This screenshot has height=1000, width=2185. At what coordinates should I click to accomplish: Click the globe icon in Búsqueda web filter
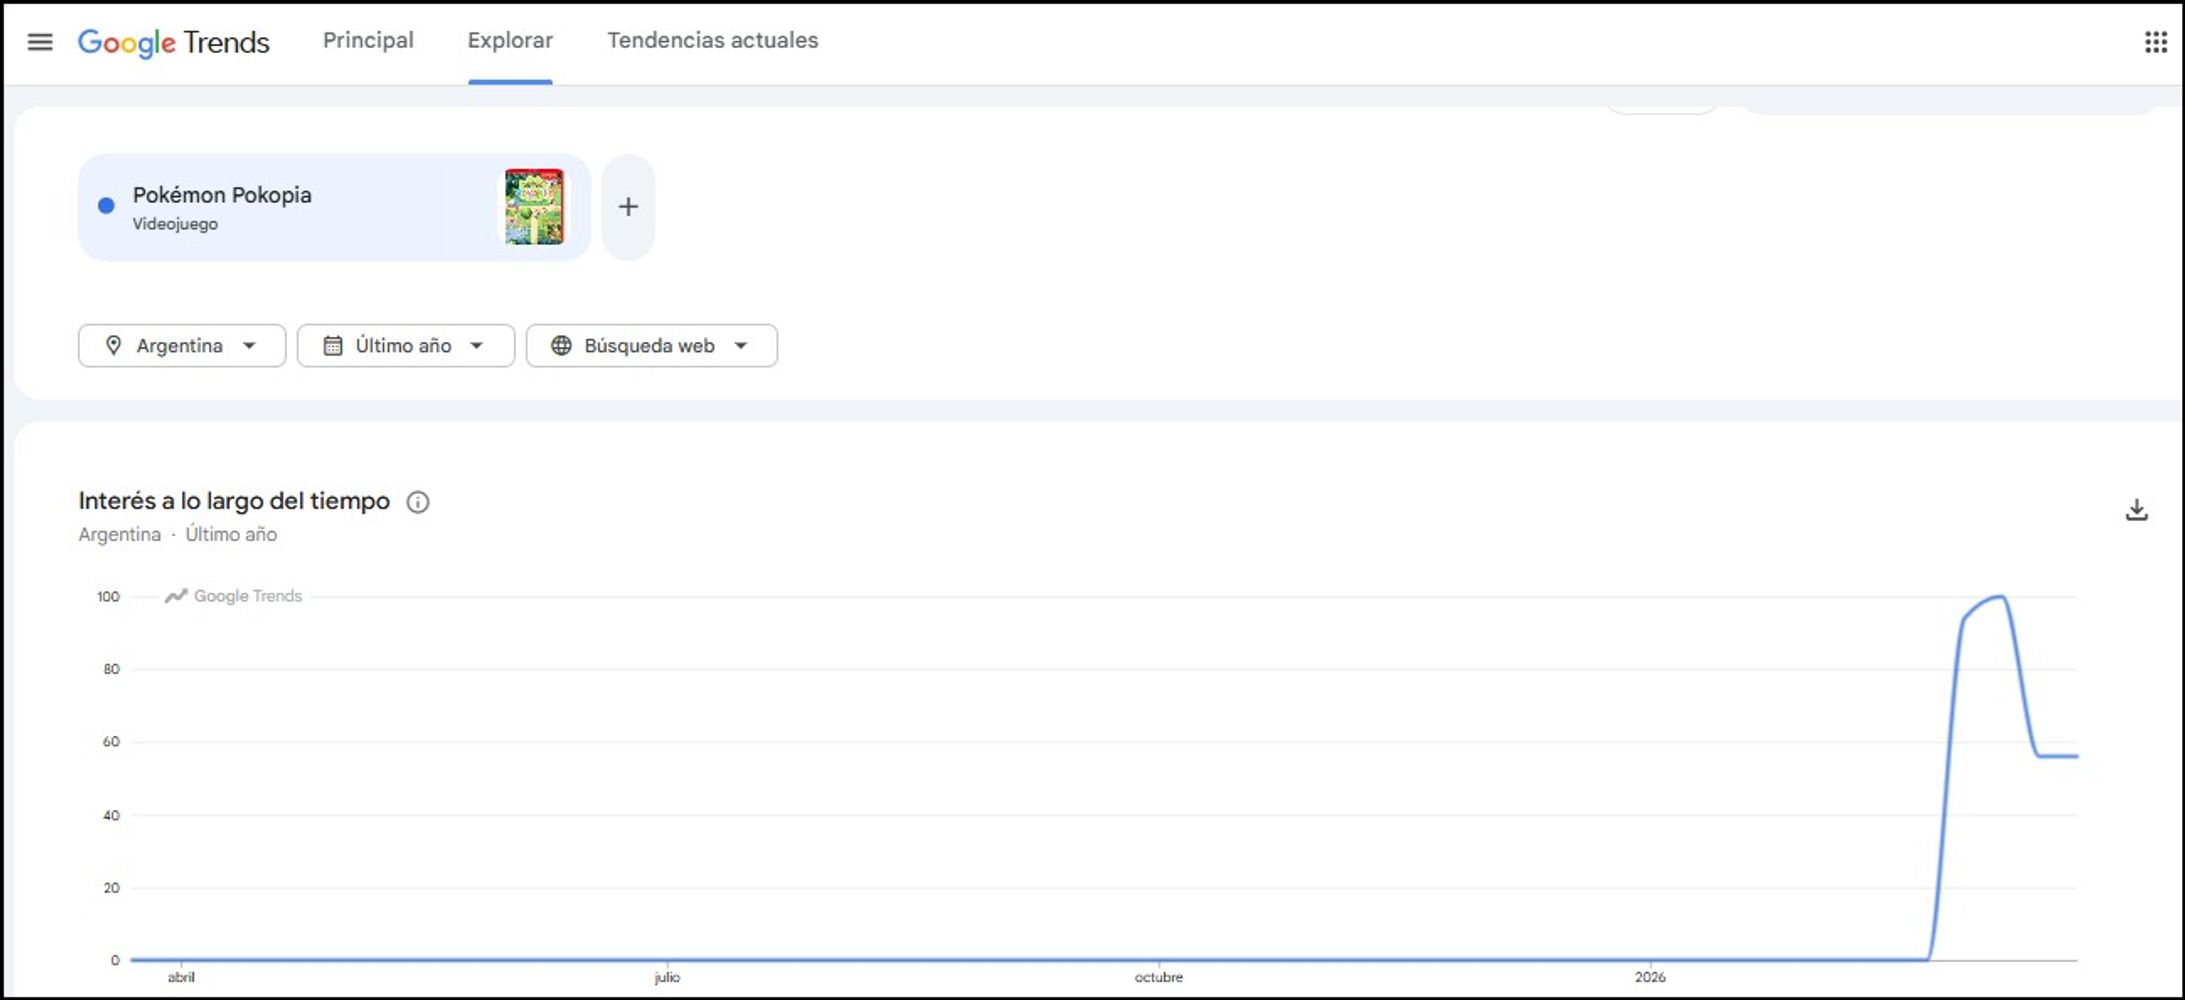pyautogui.click(x=561, y=345)
